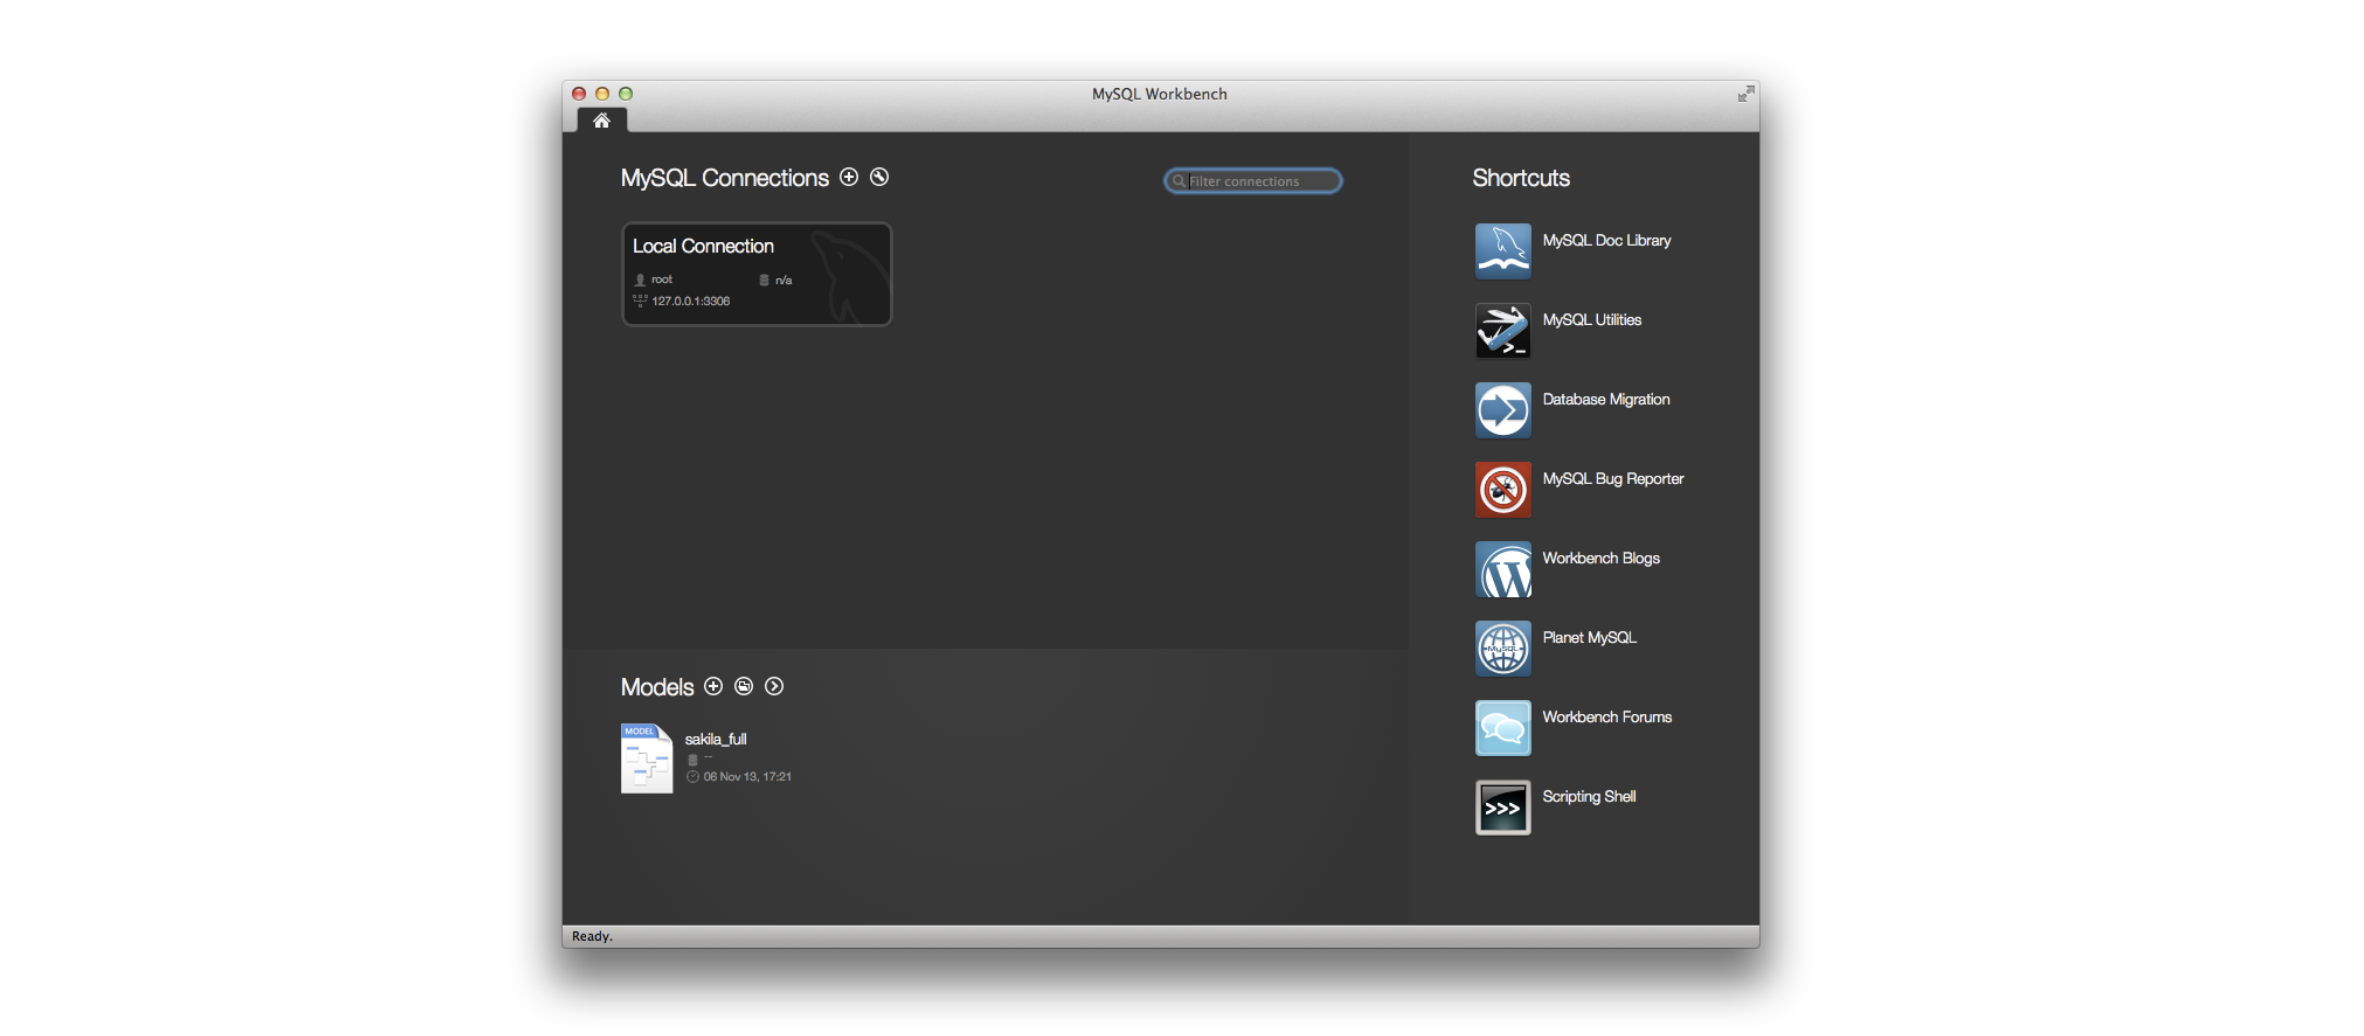
Task: Select the Home tab
Action: coord(601,121)
